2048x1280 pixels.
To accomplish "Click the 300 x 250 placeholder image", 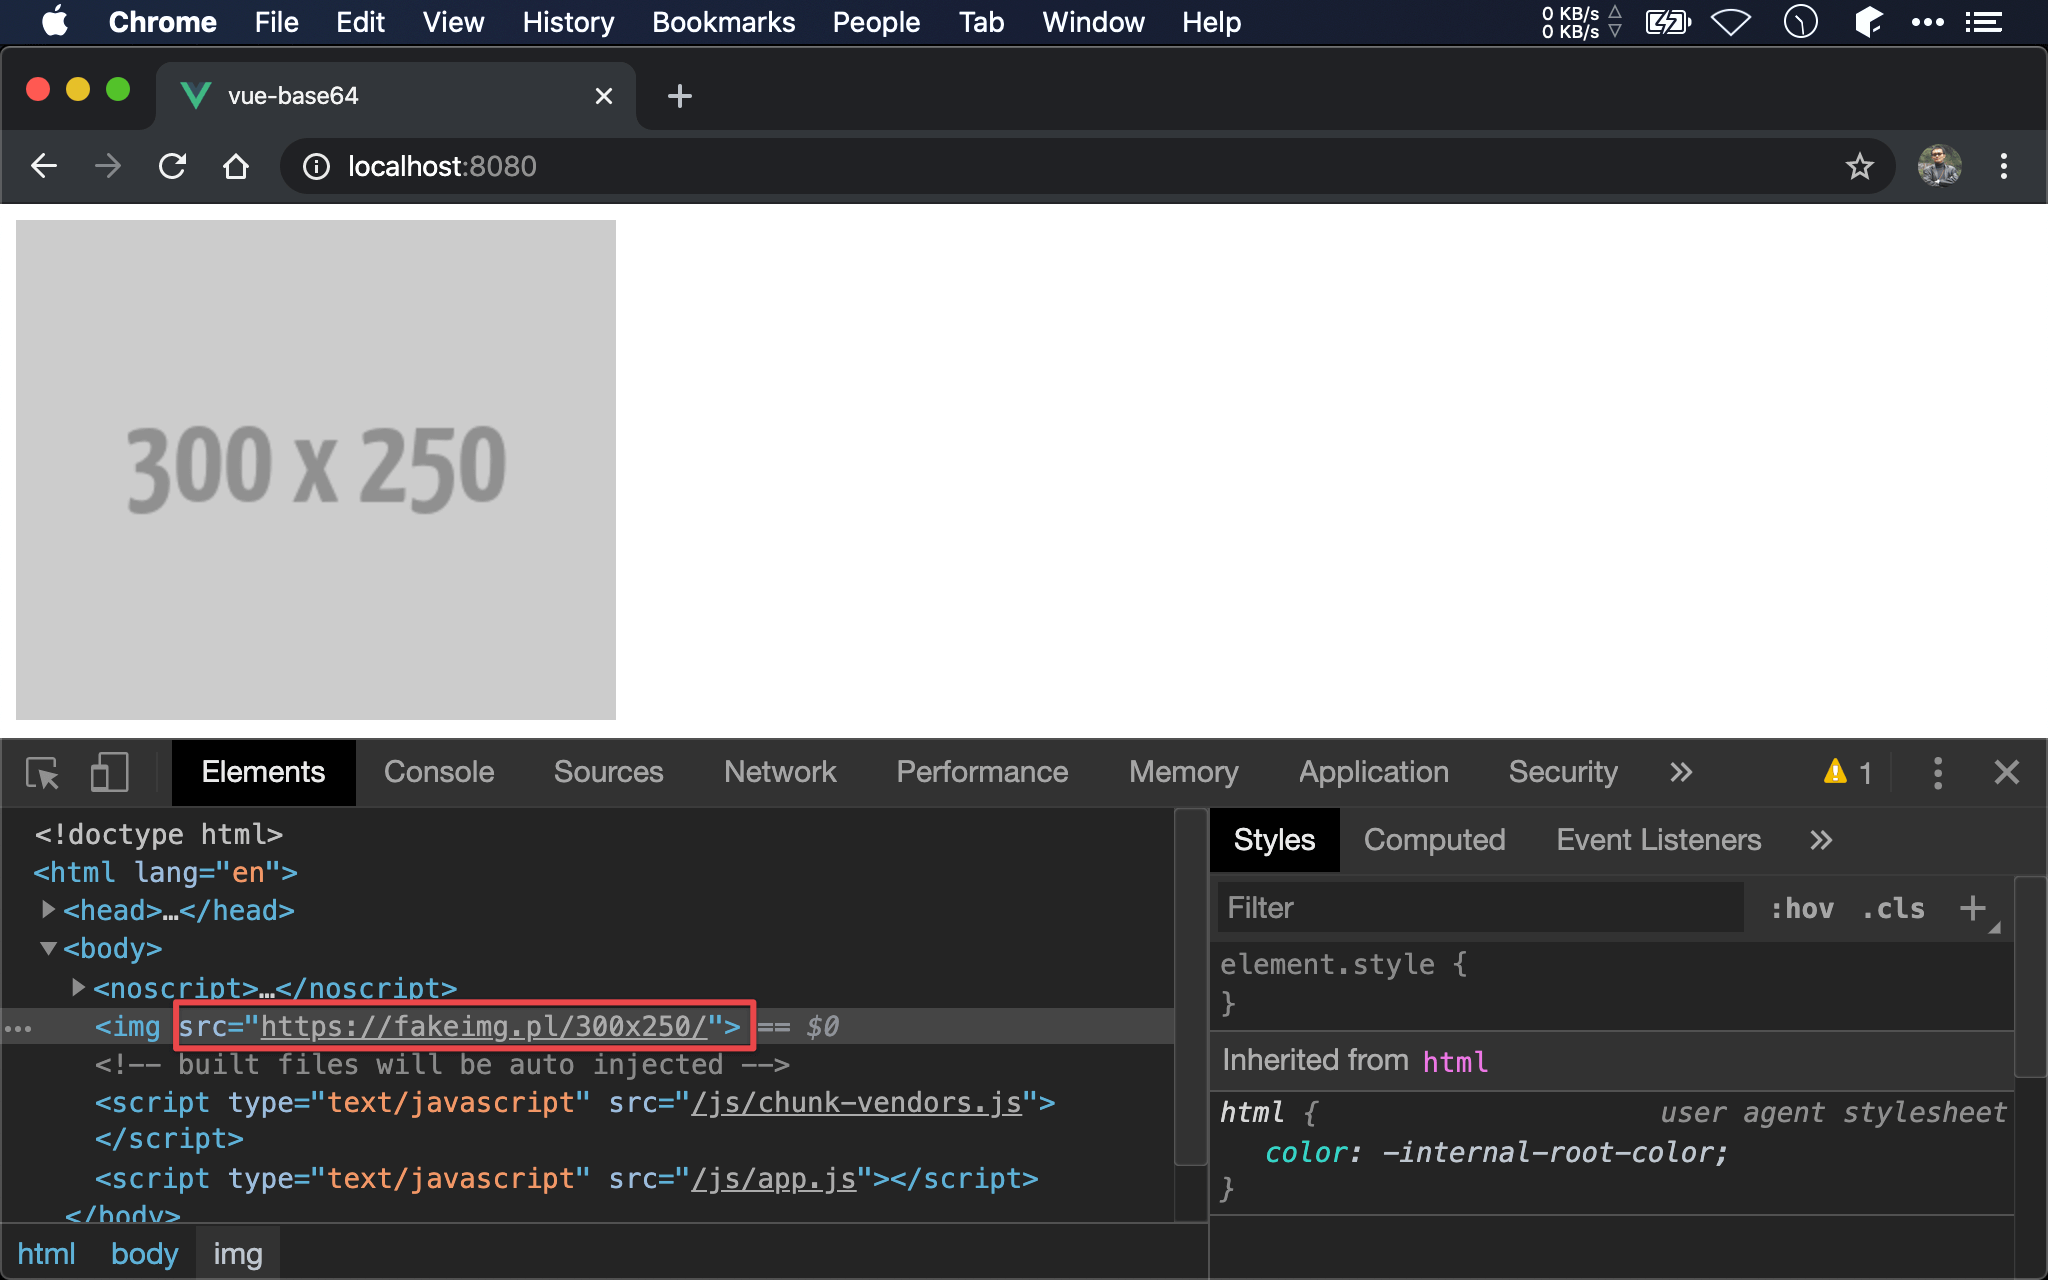I will [x=316, y=469].
